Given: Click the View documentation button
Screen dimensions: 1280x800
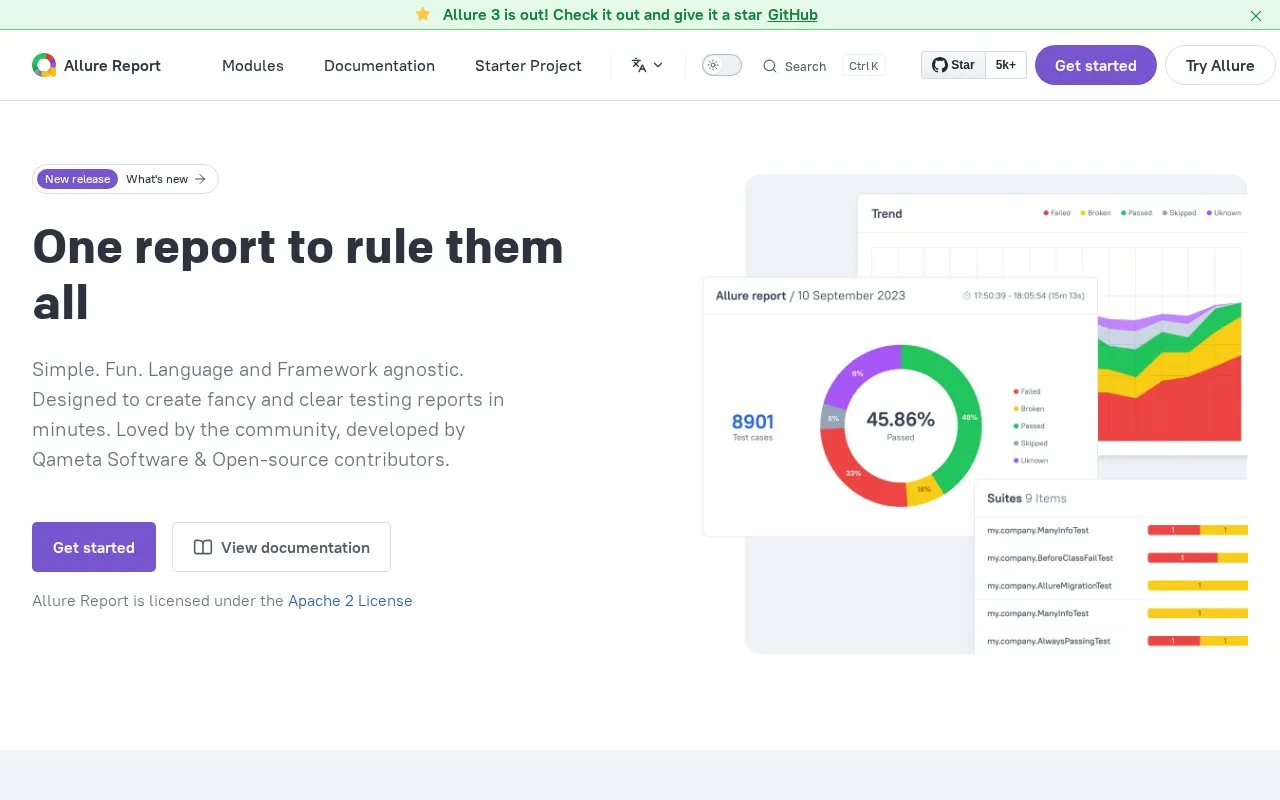Looking at the screenshot, I should [281, 547].
